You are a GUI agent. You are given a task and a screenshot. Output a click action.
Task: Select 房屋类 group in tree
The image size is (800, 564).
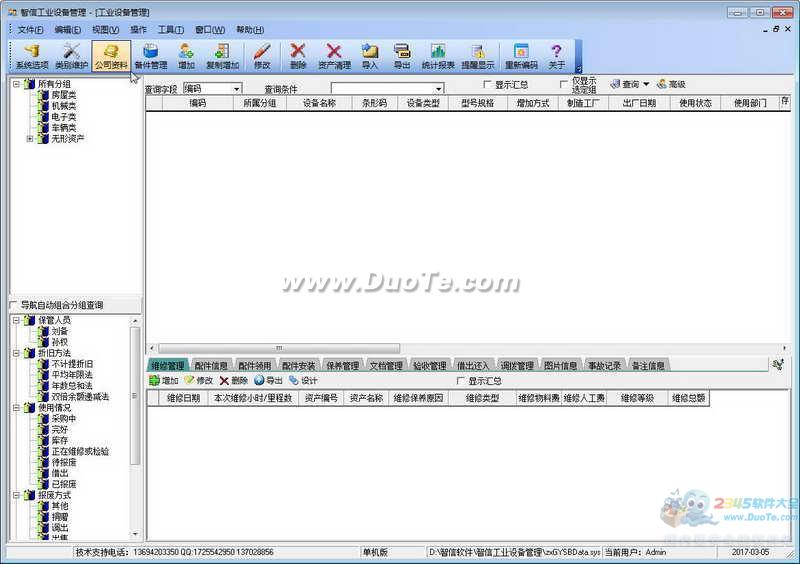pos(64,95)
